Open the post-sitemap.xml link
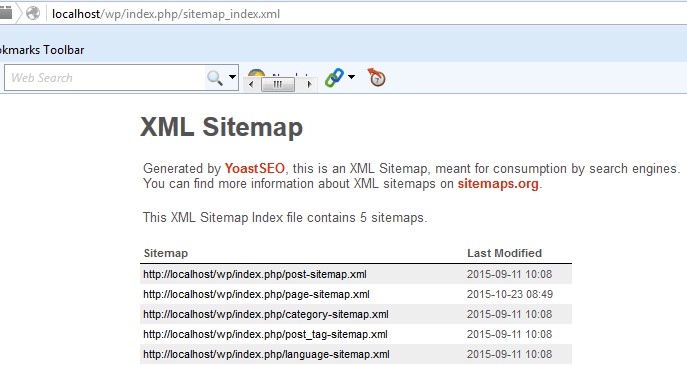This screenshot has height=365, width=687. point(255,274)
